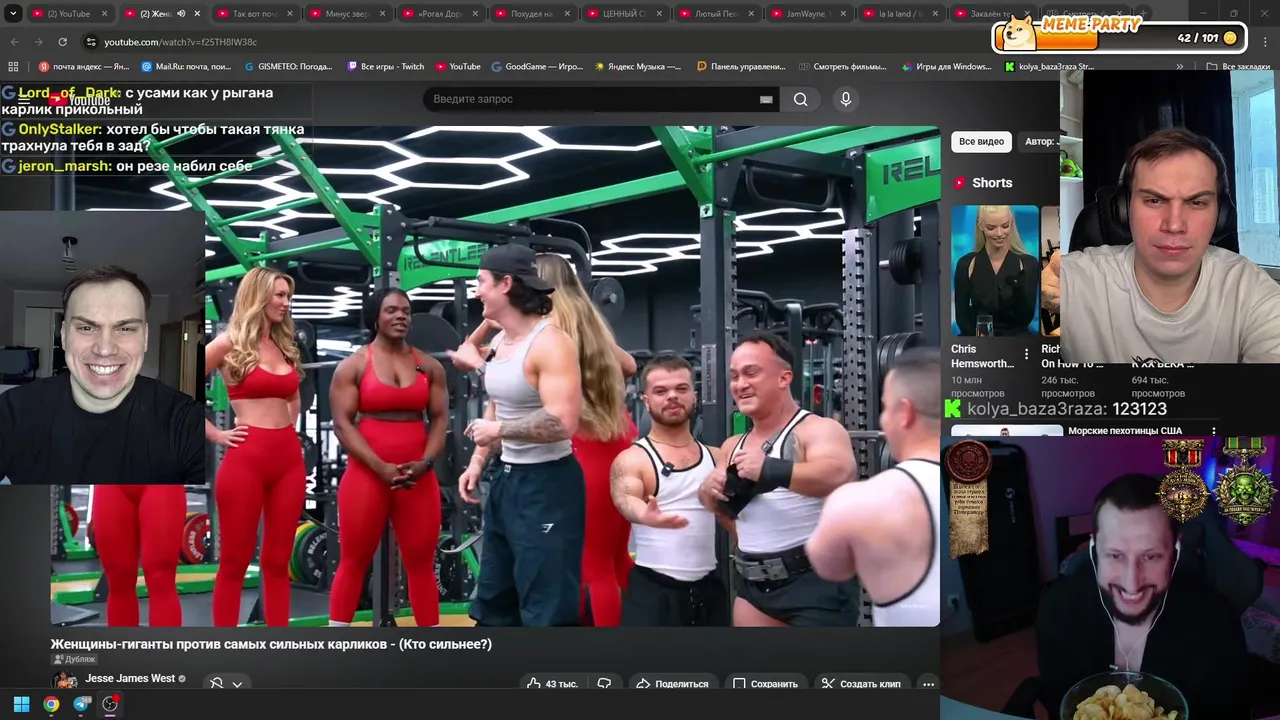Click the browser back arrow
1280x720 pixels.
coord(14,42)
